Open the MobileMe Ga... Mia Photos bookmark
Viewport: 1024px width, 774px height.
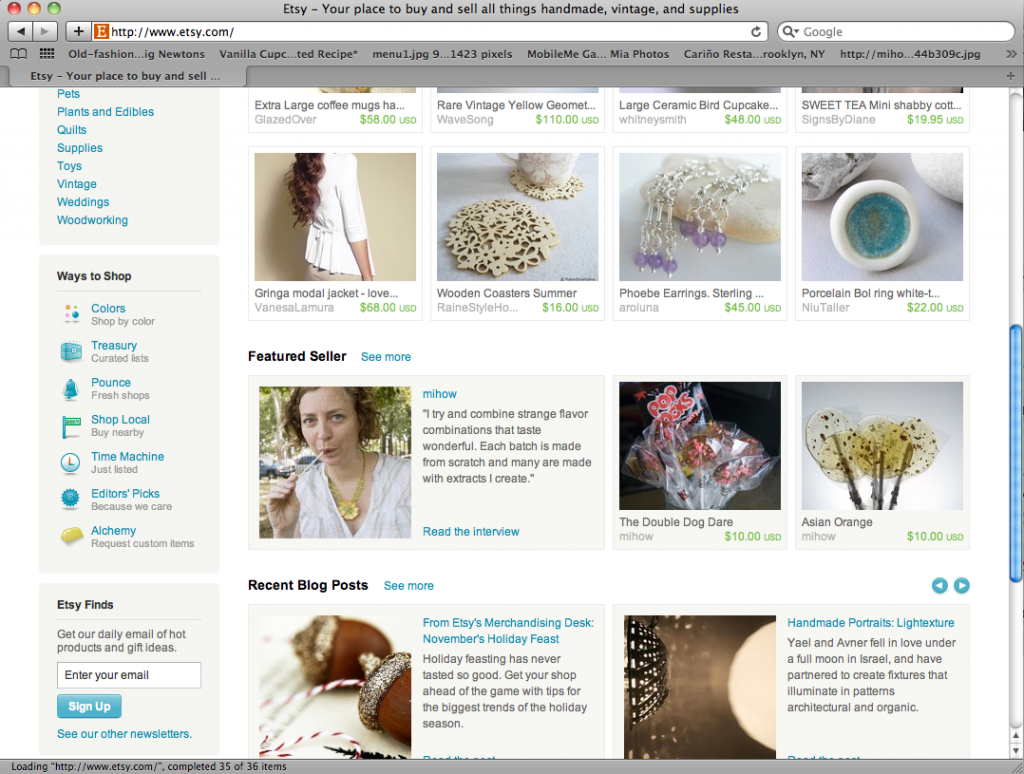coord(598,54)
